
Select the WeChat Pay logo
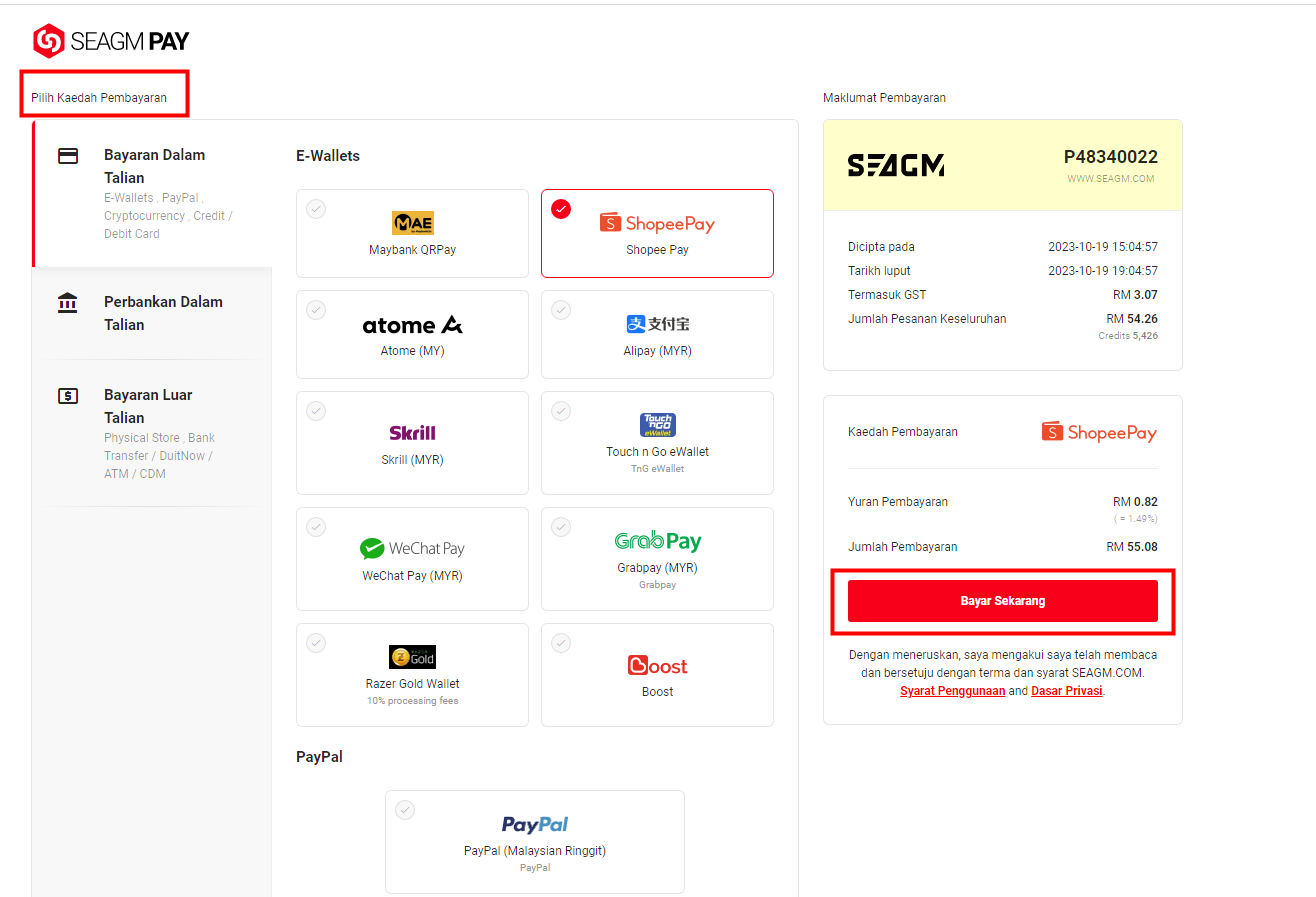click(x=412, y=548)
